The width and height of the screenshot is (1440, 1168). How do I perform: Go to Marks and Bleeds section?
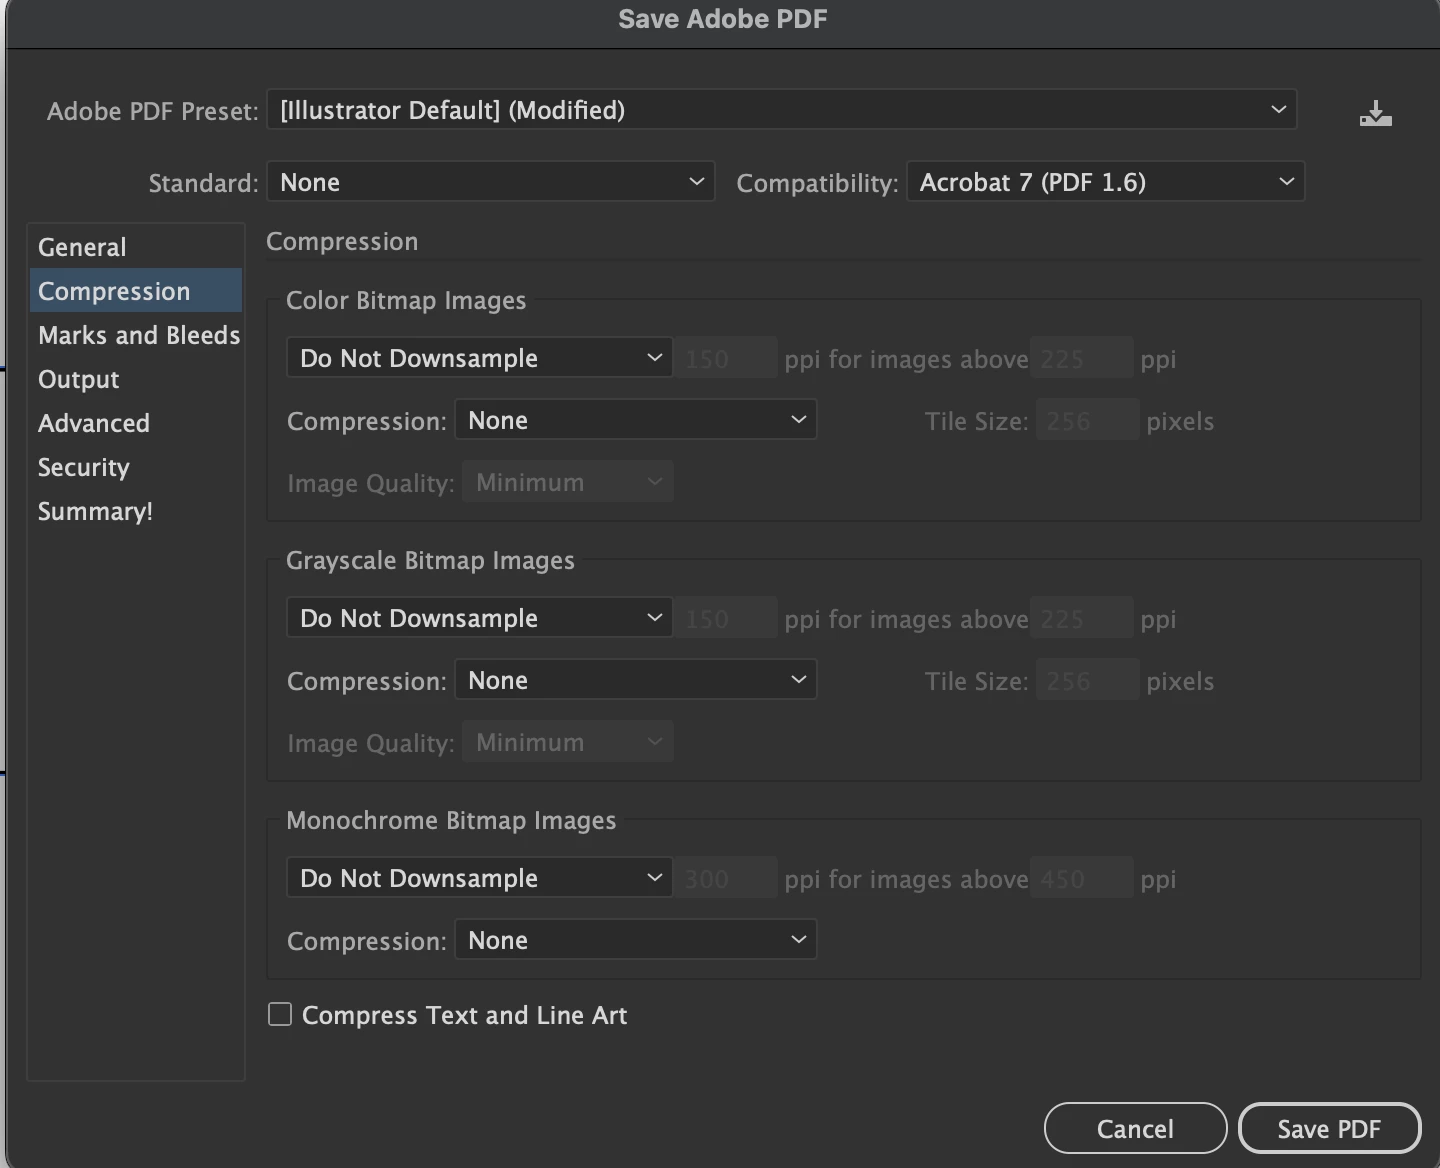coord(136,335)
